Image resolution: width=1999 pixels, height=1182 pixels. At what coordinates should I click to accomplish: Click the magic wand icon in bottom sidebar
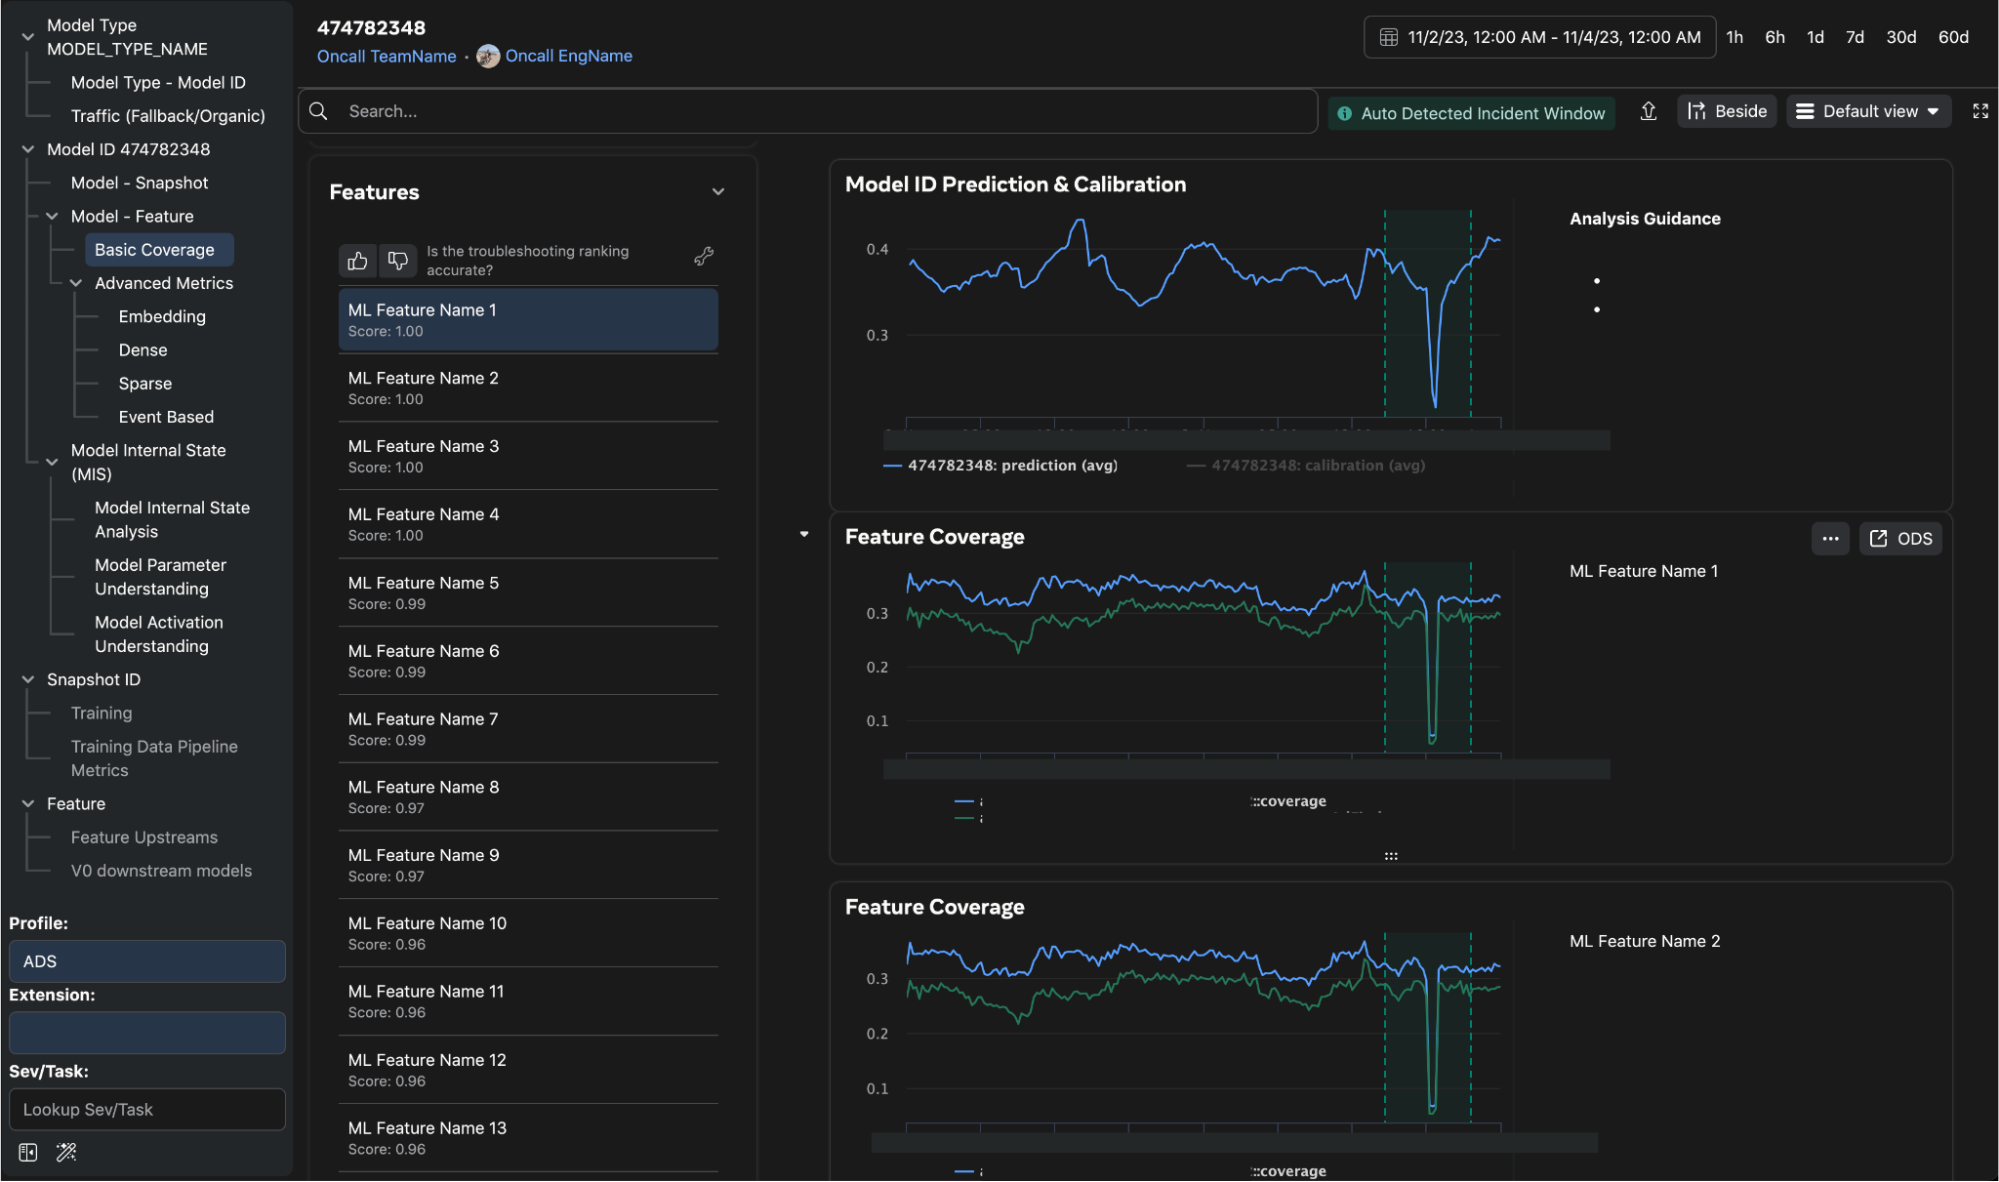click(66, 1152)
